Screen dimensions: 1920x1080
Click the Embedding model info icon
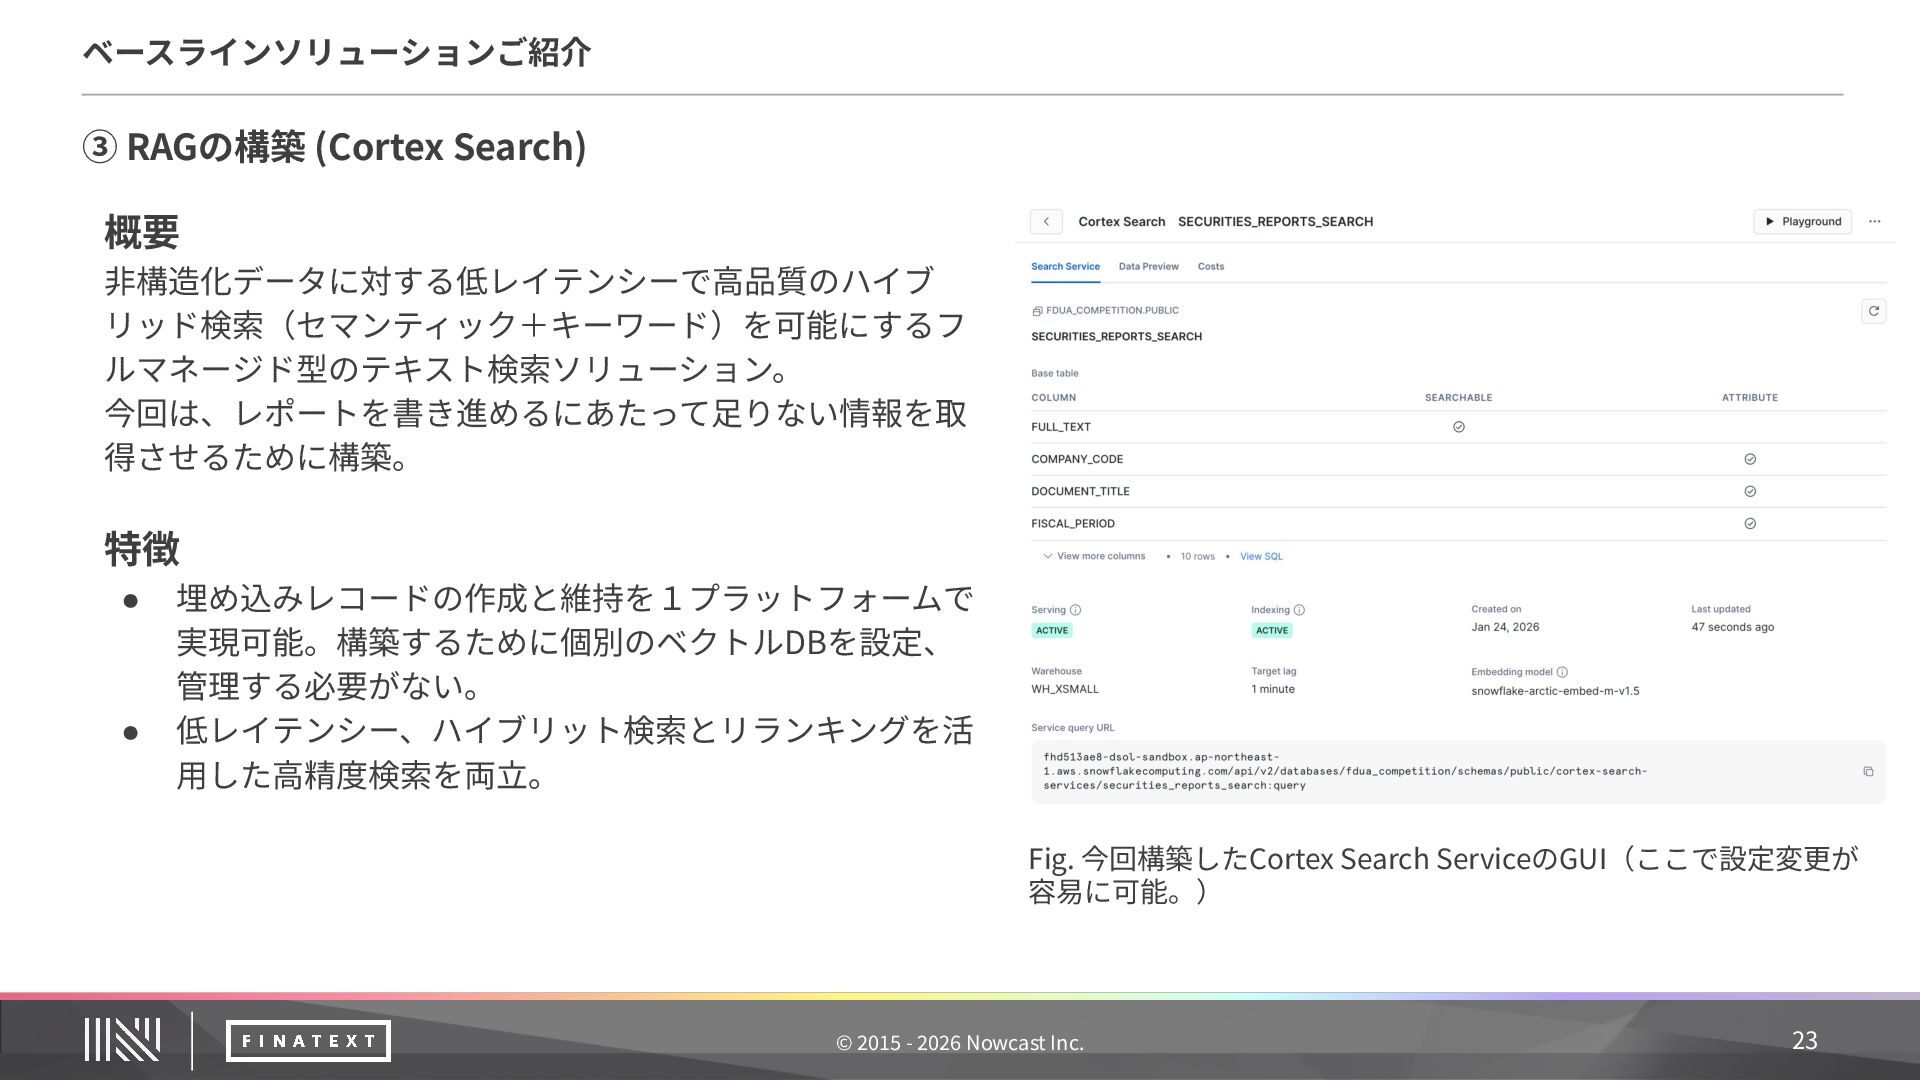point(1562,672)
